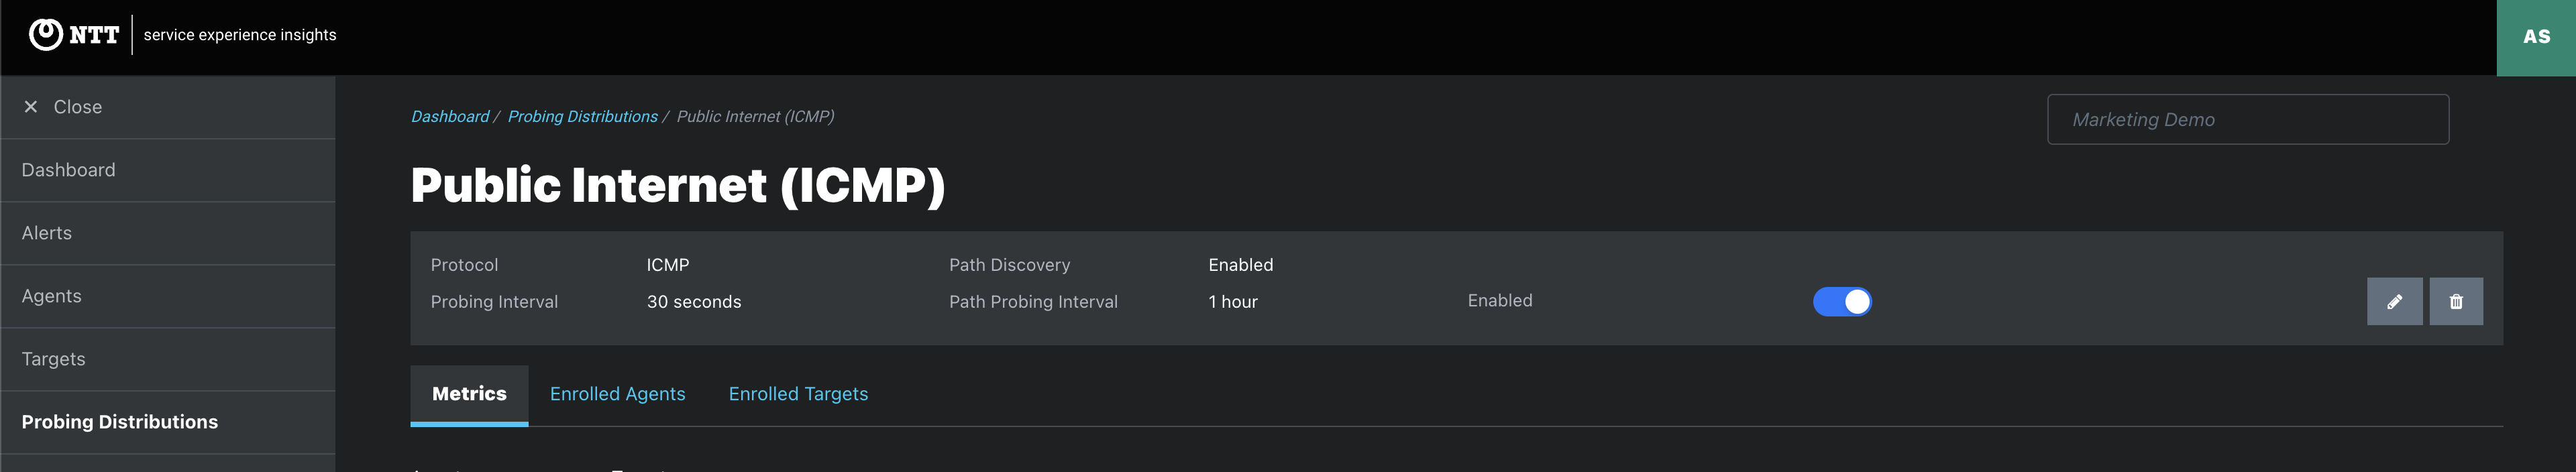Click the service experience insights title
Screen dimensions: 2576x472
pyautogui.click(x=240, y=35)
